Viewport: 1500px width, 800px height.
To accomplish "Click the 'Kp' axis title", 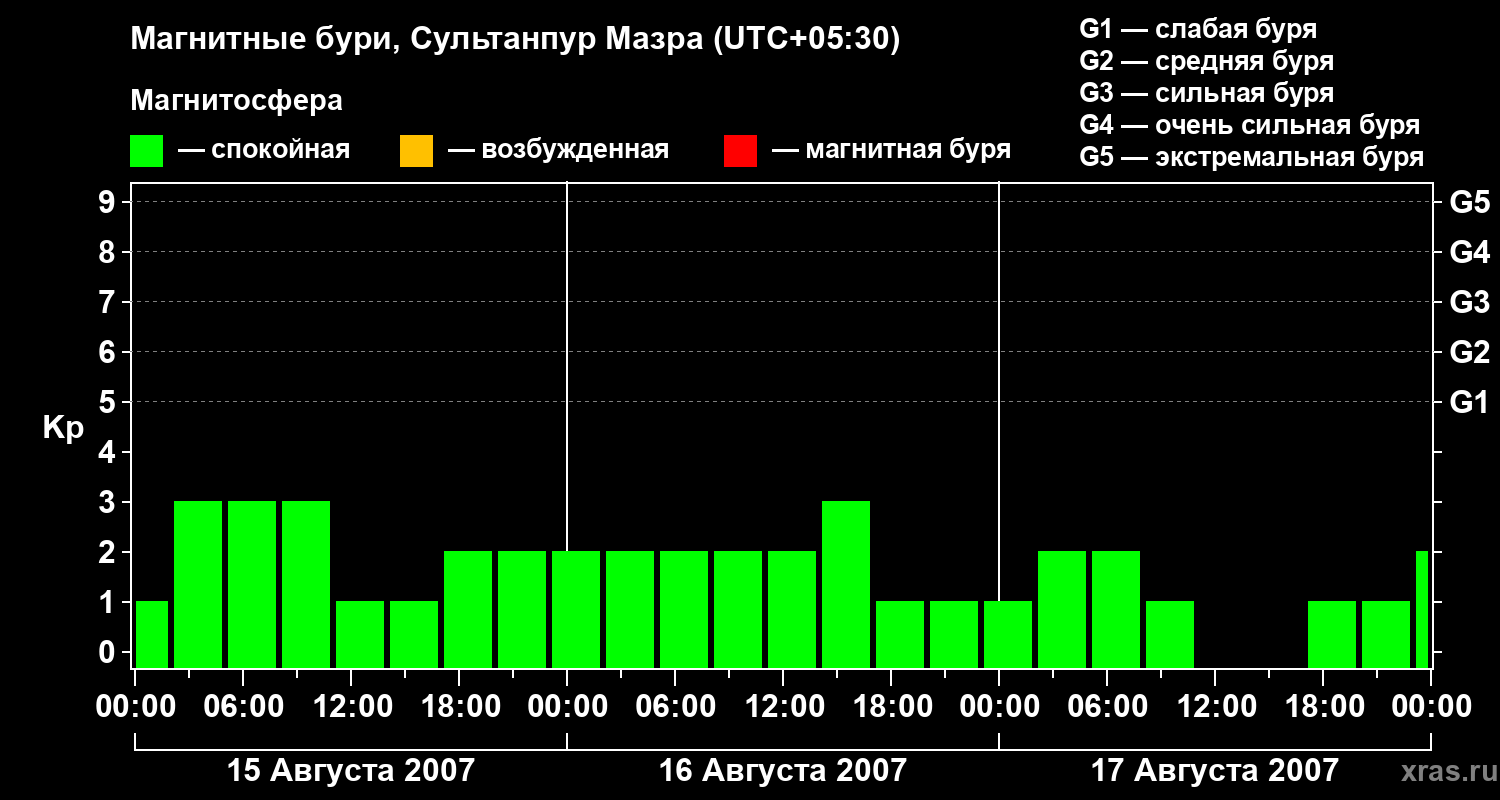I will click(64, 428).
